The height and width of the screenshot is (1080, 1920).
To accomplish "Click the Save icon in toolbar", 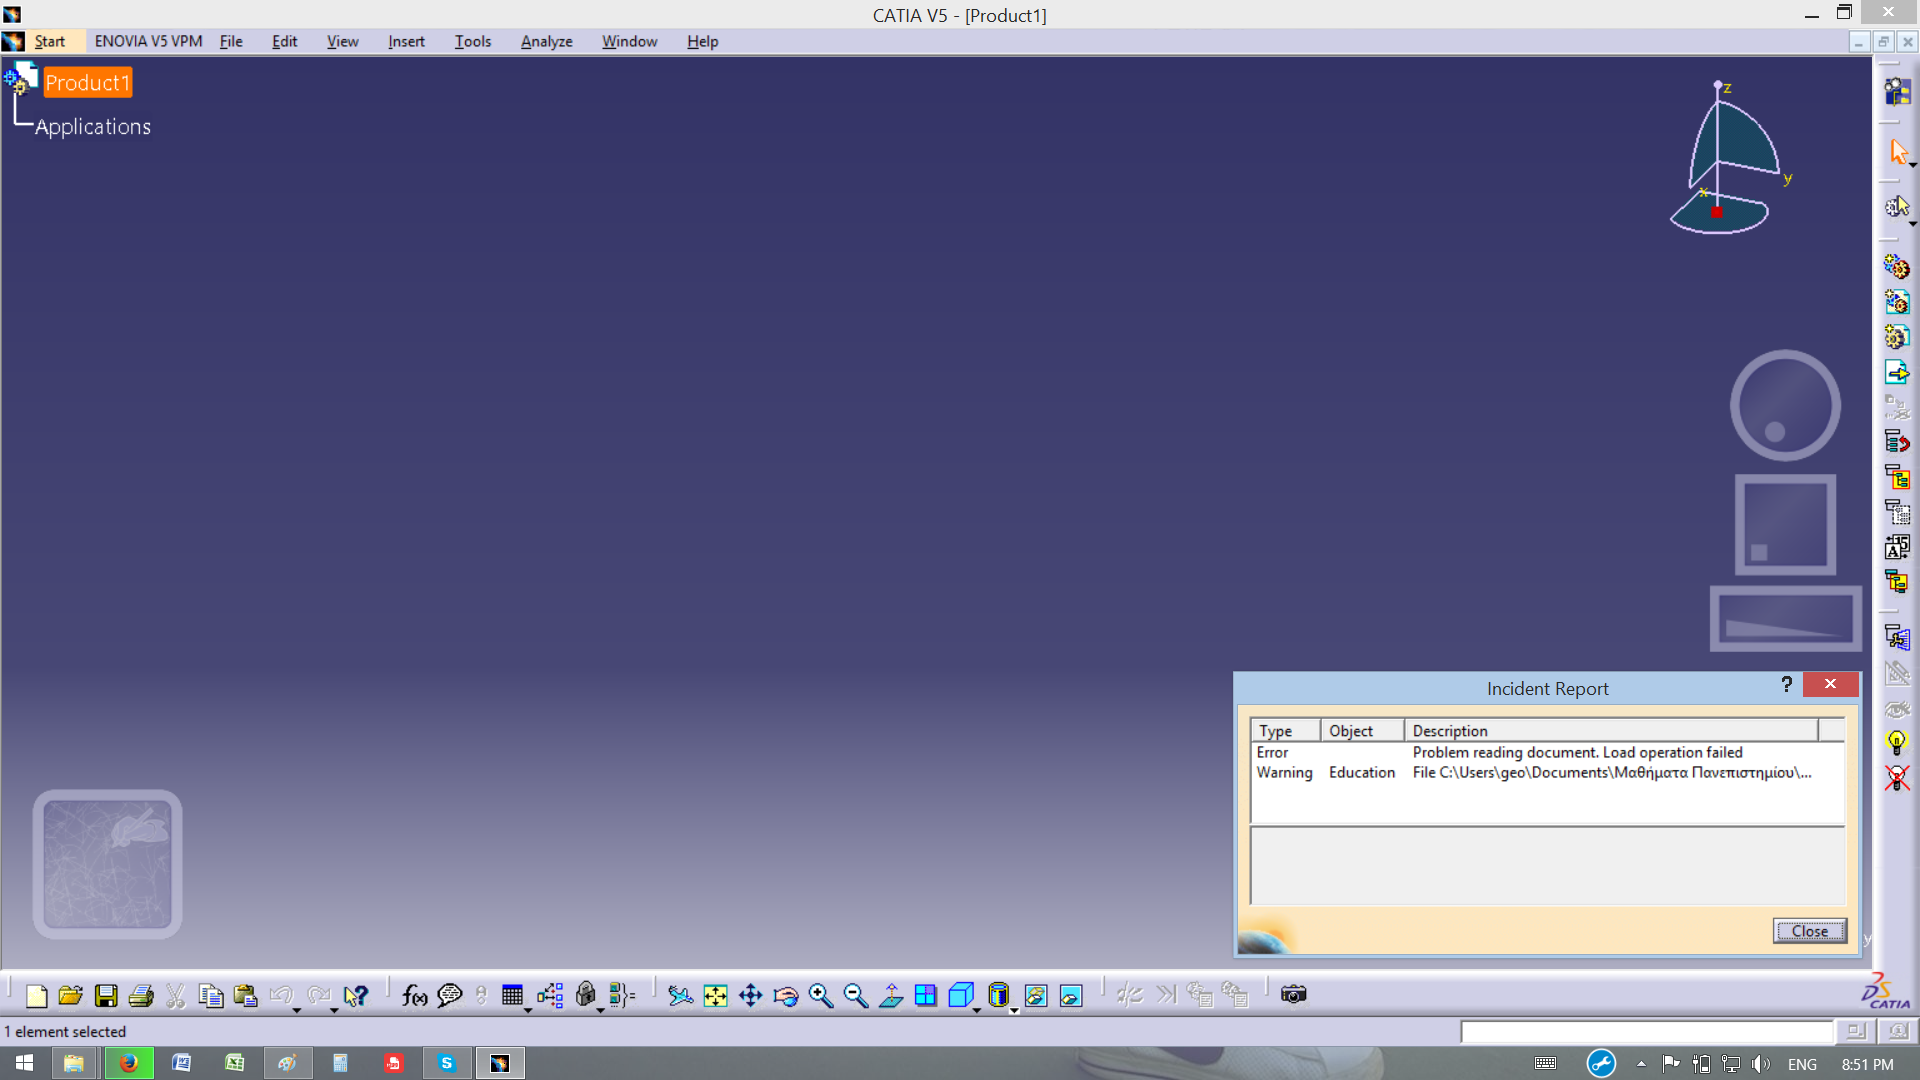I will coord(106,995).
